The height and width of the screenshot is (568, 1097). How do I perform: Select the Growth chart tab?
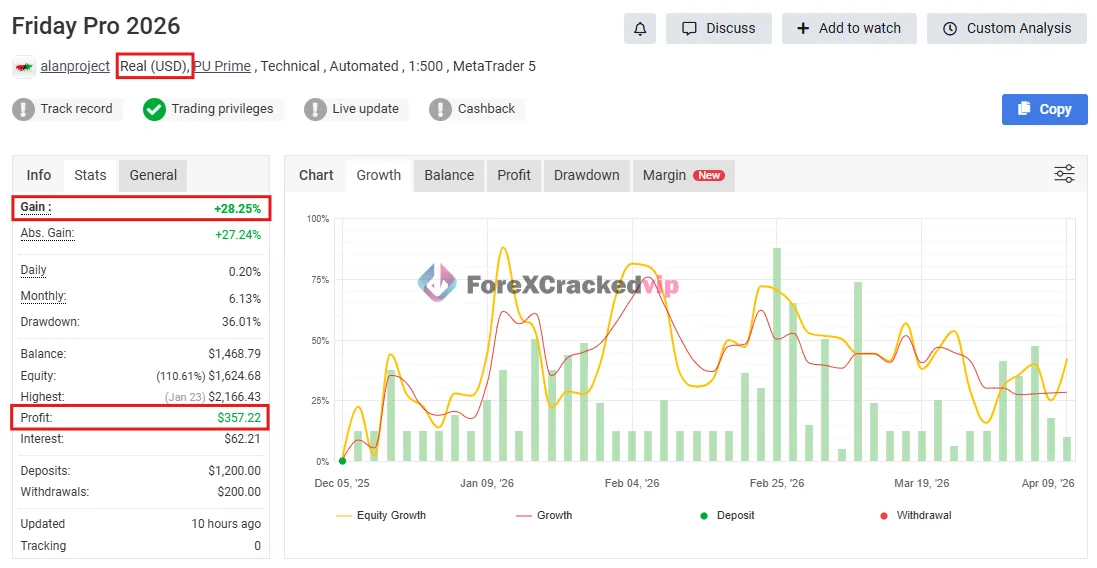[378, 175]
